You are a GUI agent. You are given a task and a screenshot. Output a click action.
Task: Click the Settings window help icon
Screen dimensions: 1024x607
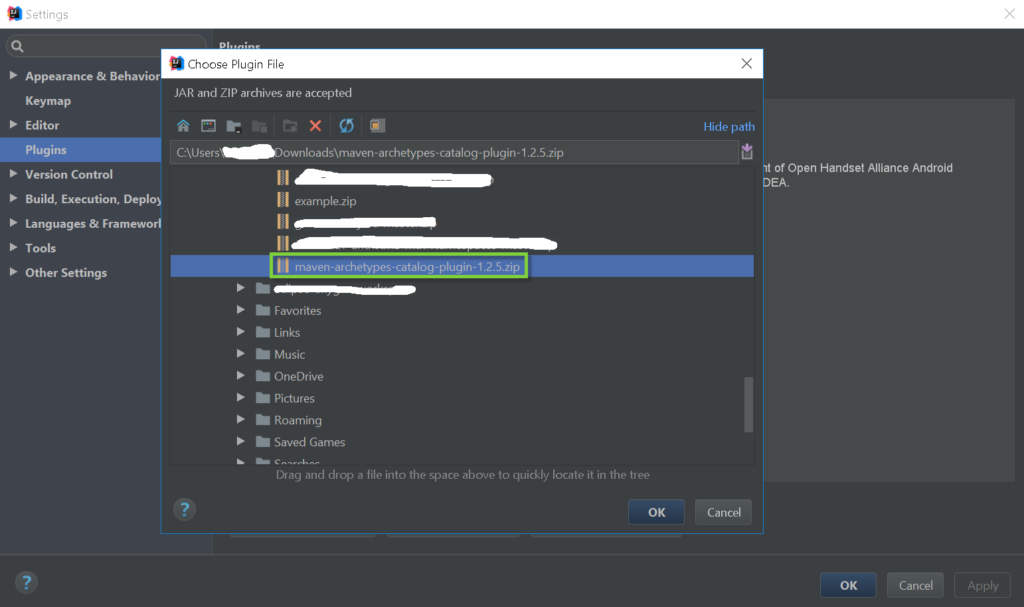[26, 582]
